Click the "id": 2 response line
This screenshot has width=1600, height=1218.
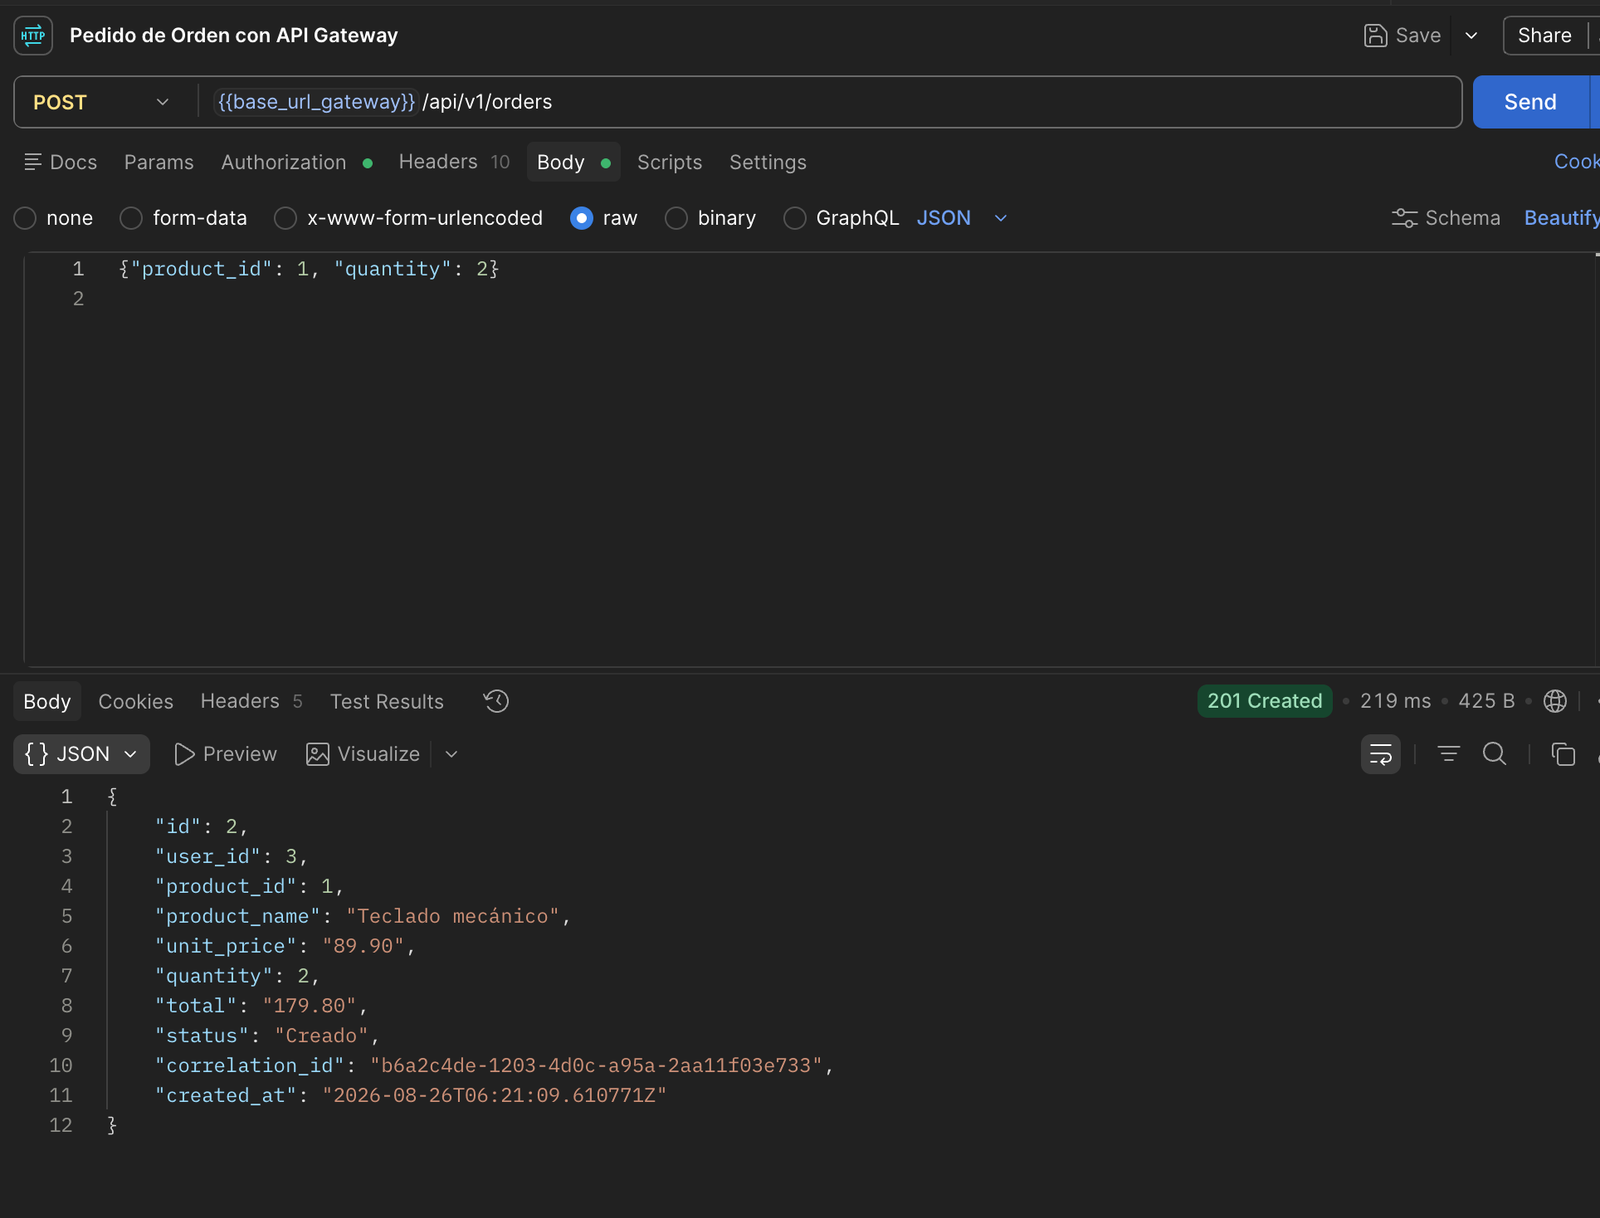(201, 827)
